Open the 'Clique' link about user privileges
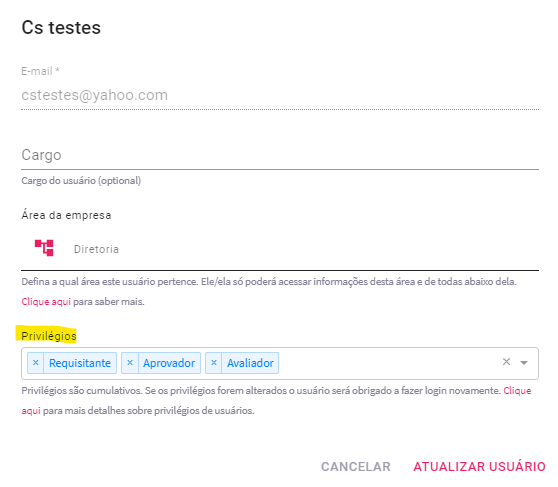 click(x=517, y=391)
